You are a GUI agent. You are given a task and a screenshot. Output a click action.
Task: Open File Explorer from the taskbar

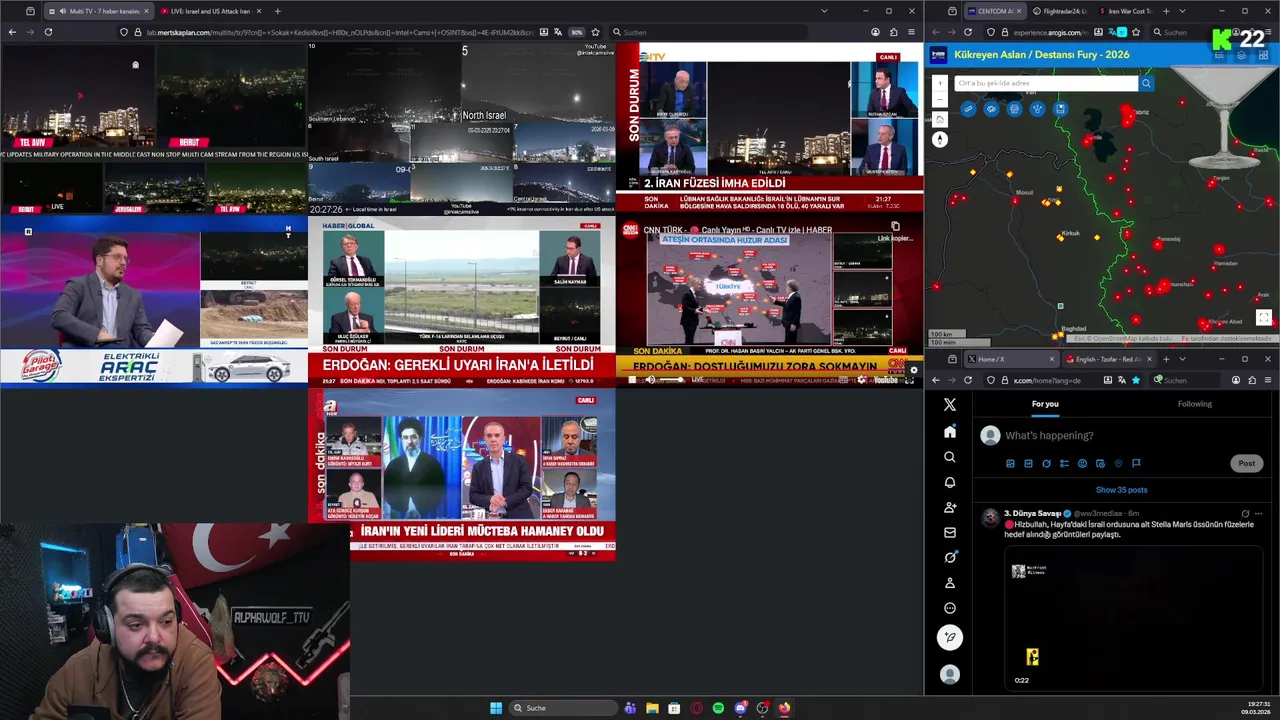(x=652, y=708)
